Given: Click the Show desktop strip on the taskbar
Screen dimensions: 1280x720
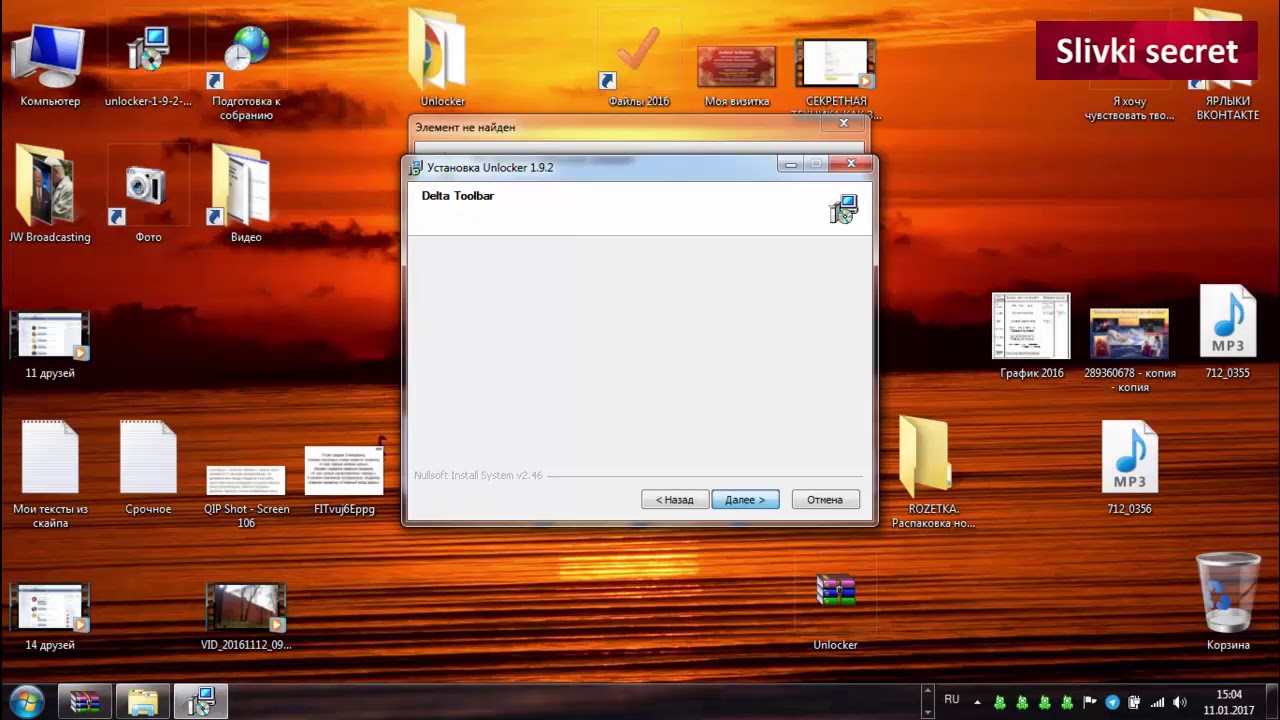Looking at the screenshot, I should click(x=1272, y=702).
